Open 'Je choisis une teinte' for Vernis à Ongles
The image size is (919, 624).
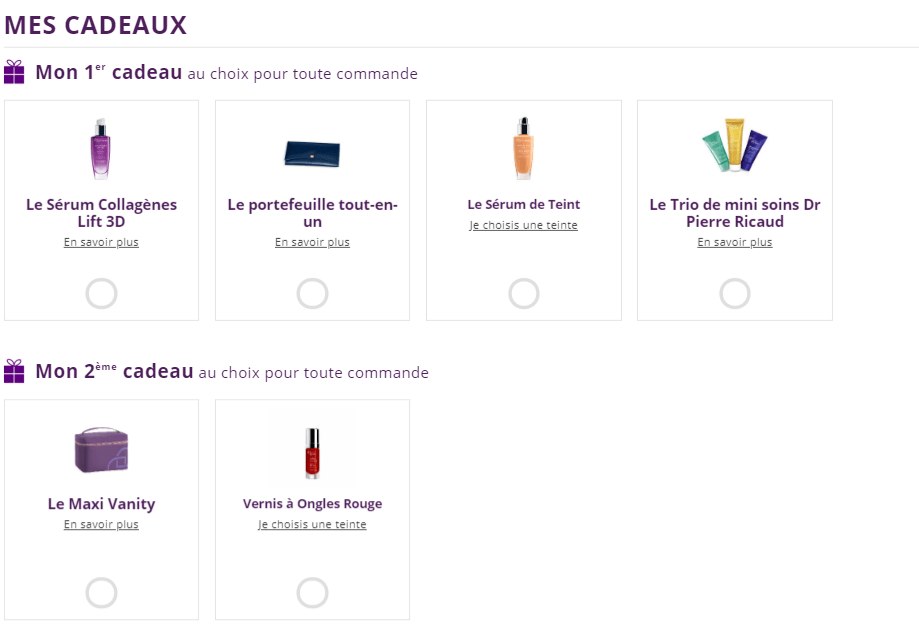click(312, 524)
